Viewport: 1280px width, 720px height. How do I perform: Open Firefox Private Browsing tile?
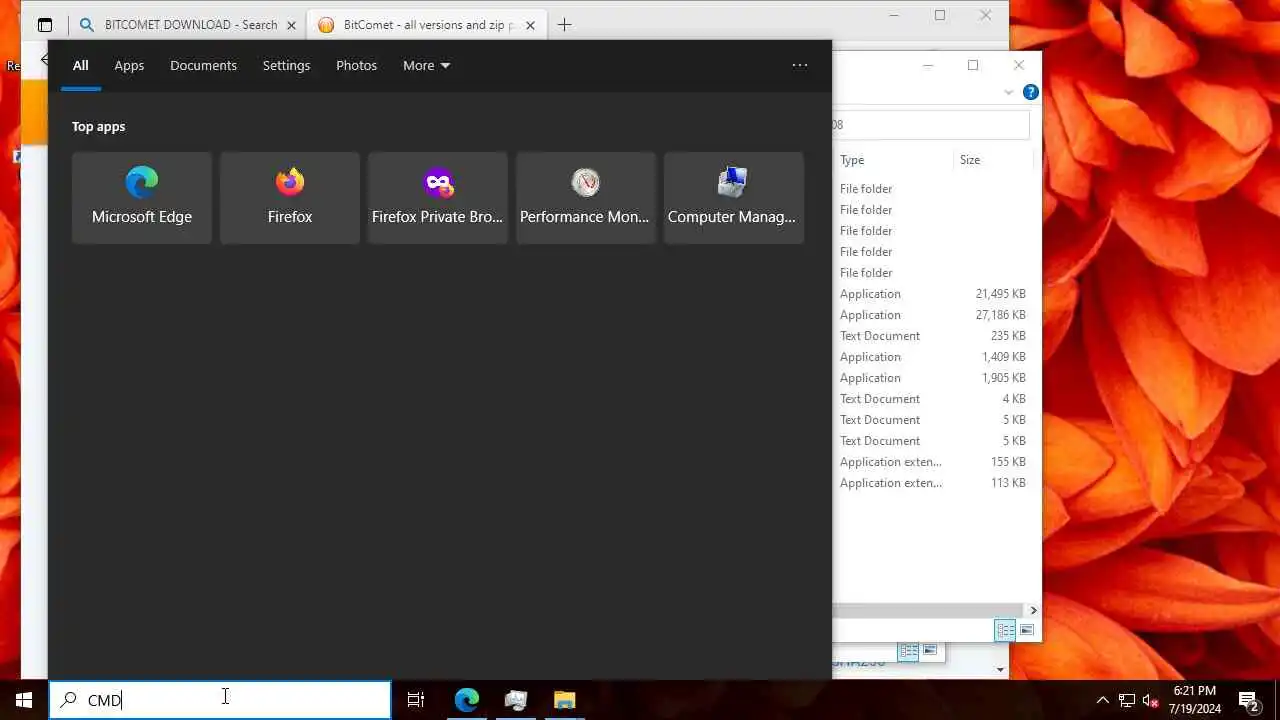(x=438, y=198)
